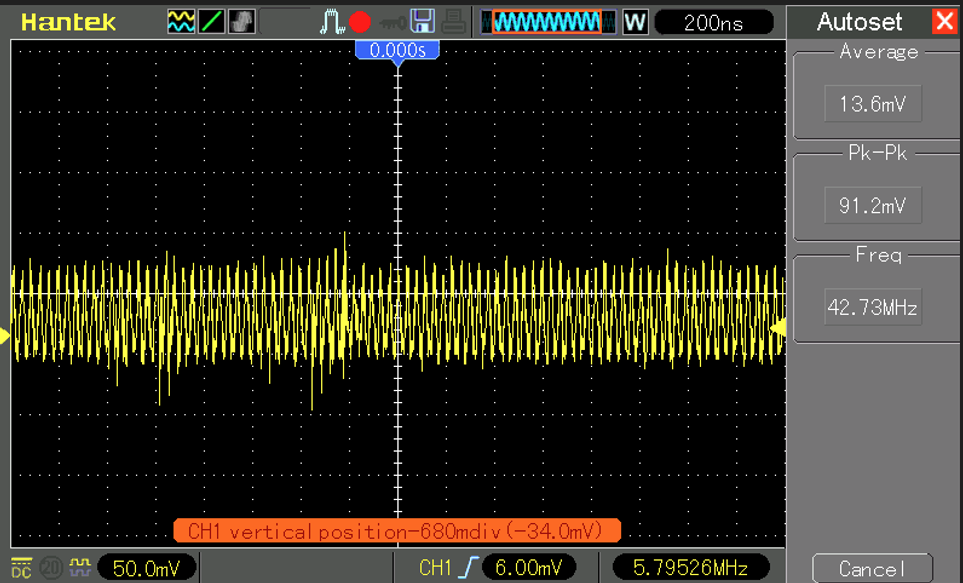Screen dimensions: 963x583
Task: Click the W window timebase icon
Action: pos(635,22)
